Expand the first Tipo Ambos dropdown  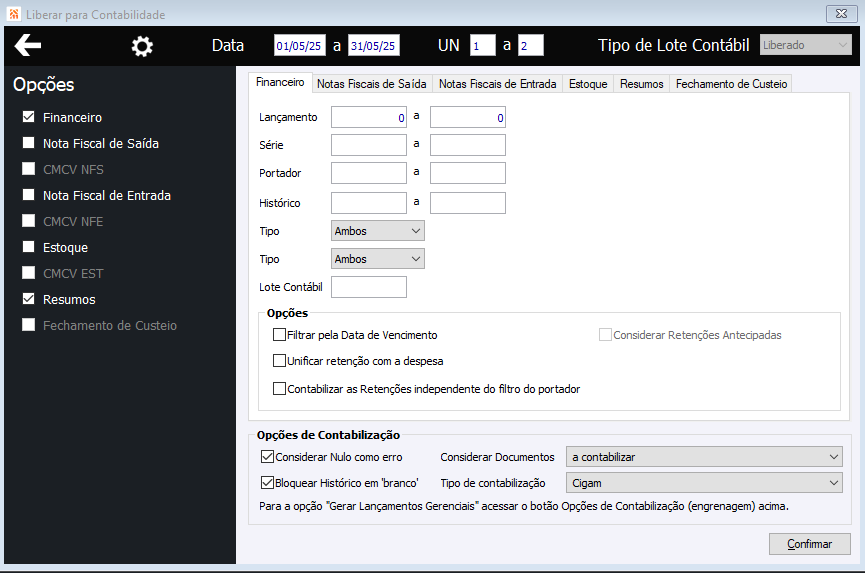tap(378, 231)
